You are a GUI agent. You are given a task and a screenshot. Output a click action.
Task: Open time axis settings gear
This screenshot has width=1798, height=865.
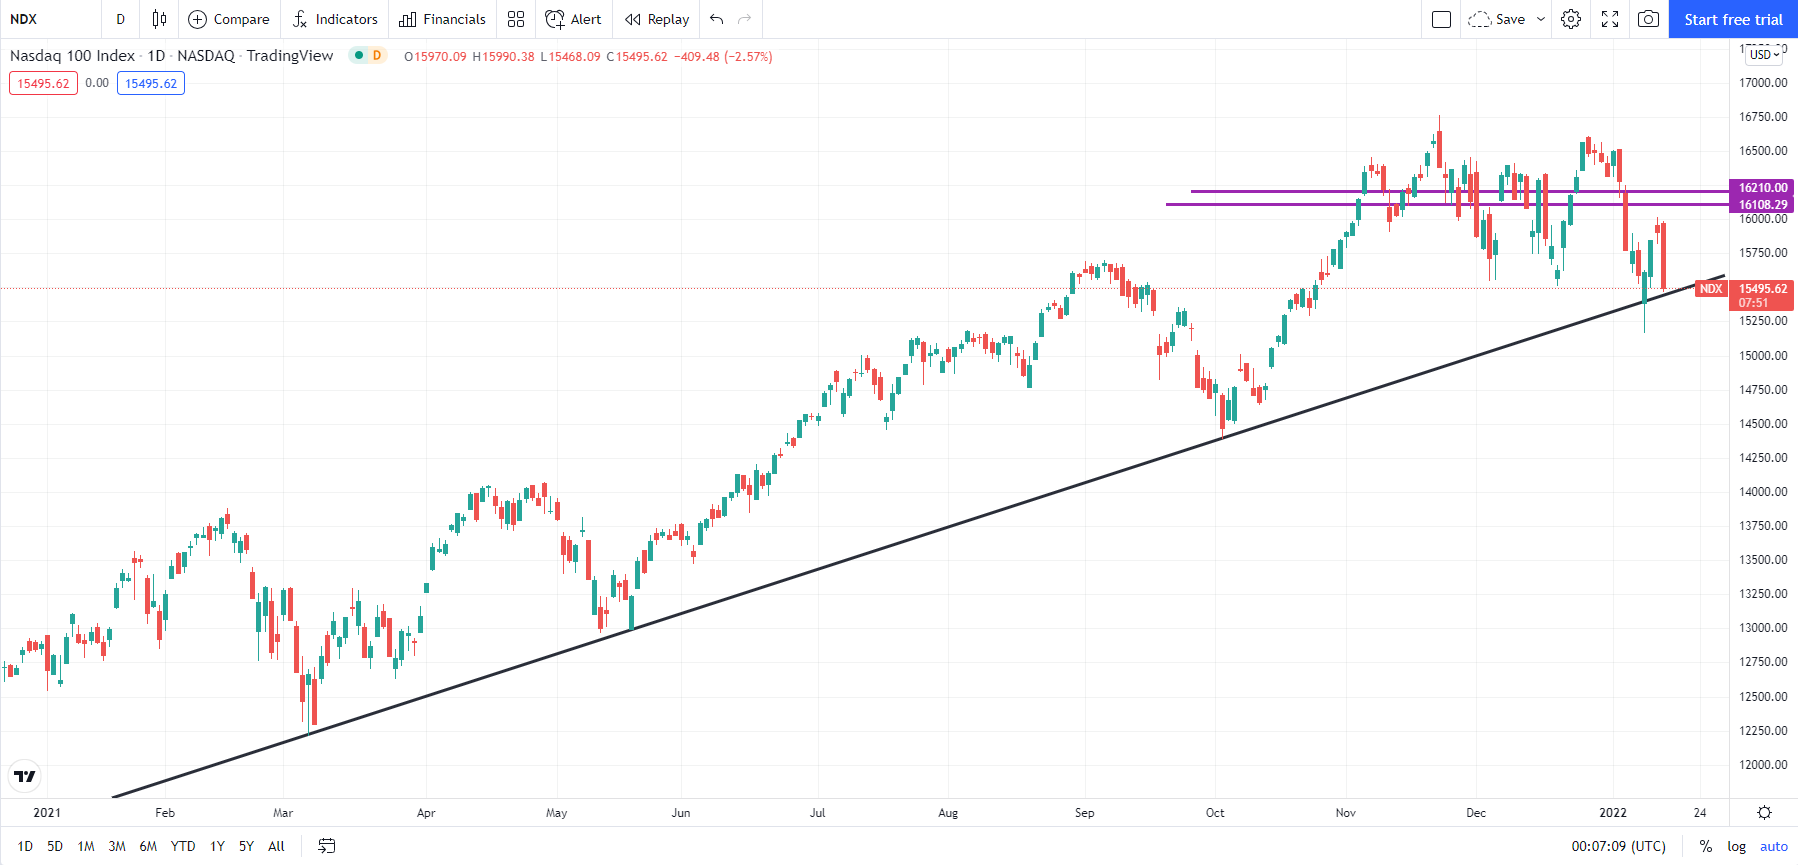[1764, 812]
